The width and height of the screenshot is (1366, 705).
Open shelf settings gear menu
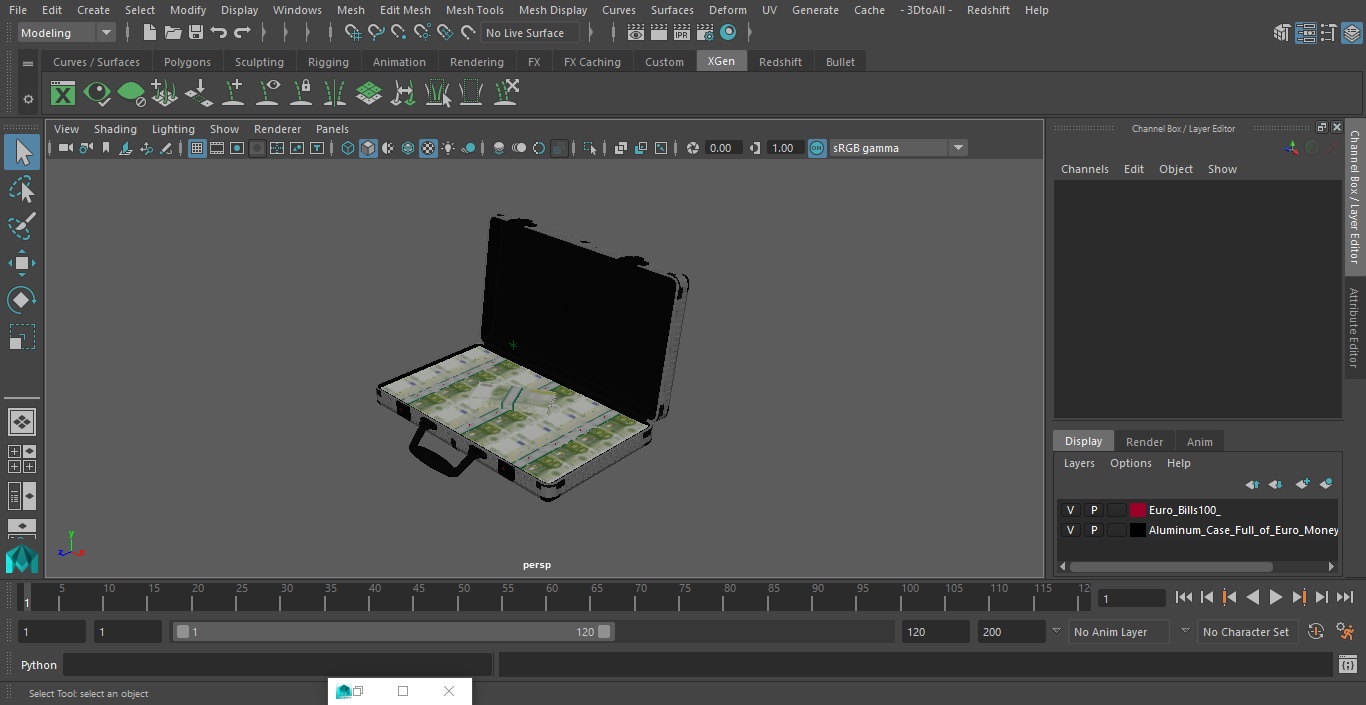[28, 99]
